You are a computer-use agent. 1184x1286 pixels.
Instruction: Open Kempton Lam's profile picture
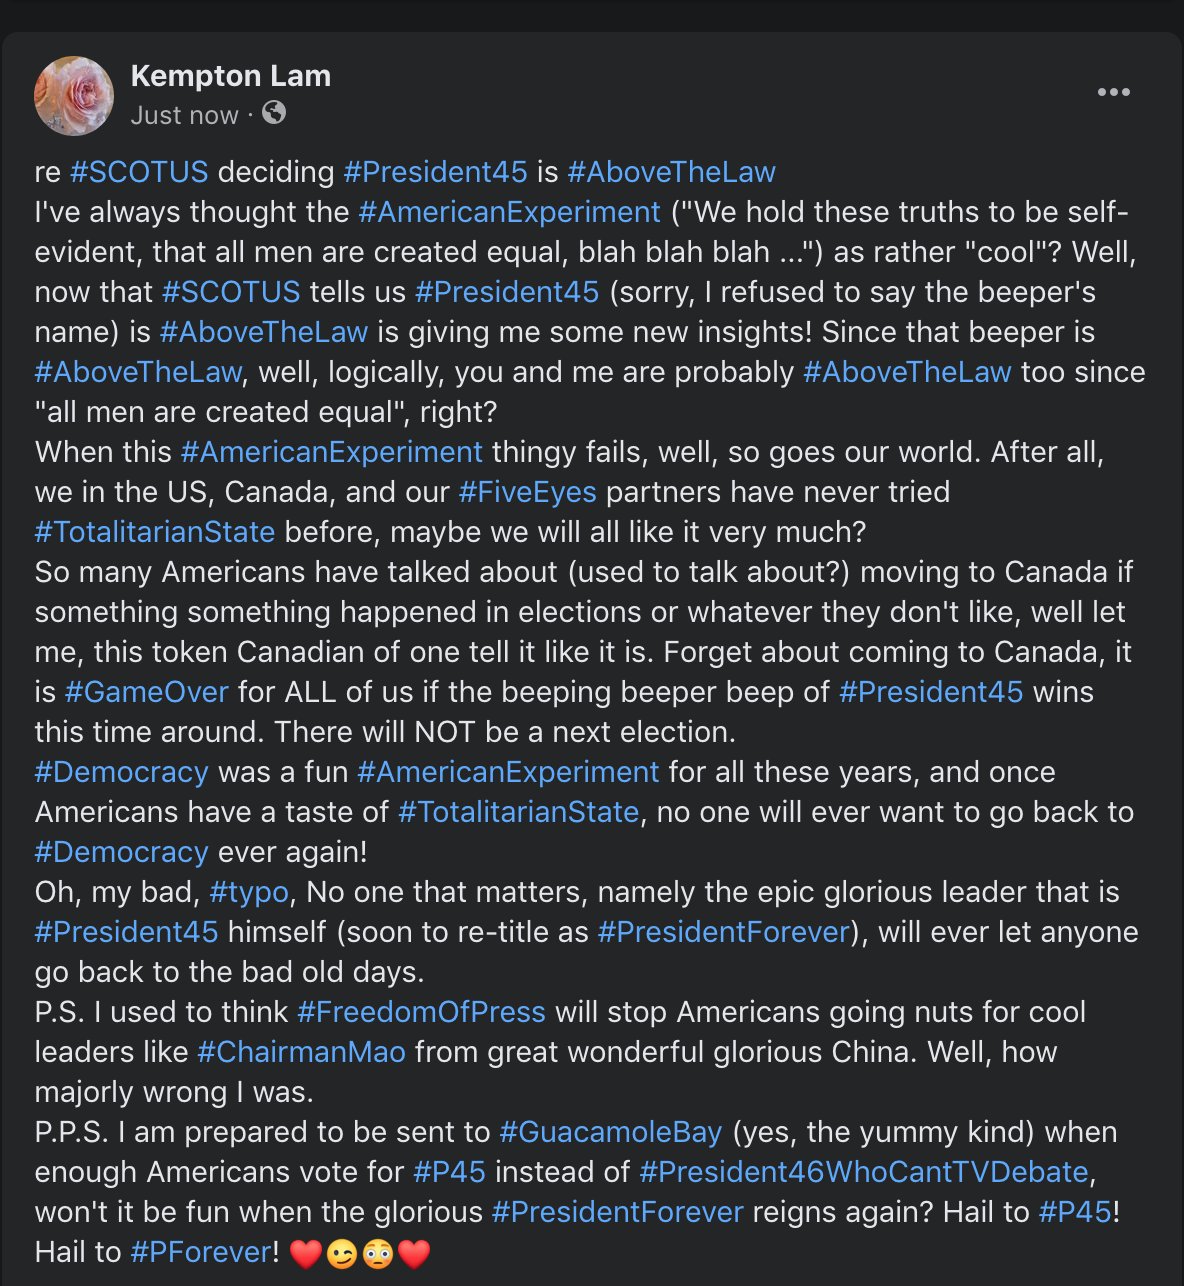click(74, 96)
